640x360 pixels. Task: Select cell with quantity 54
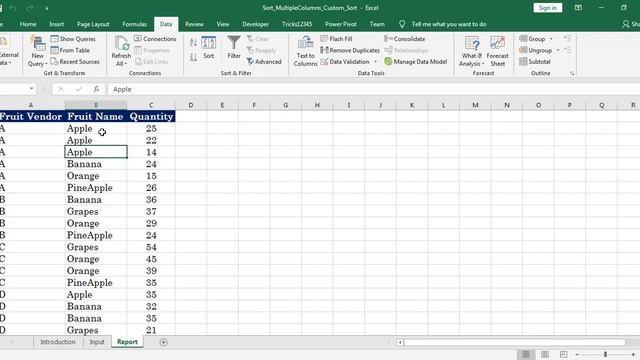pyautogui.click(x=151, y=247)
